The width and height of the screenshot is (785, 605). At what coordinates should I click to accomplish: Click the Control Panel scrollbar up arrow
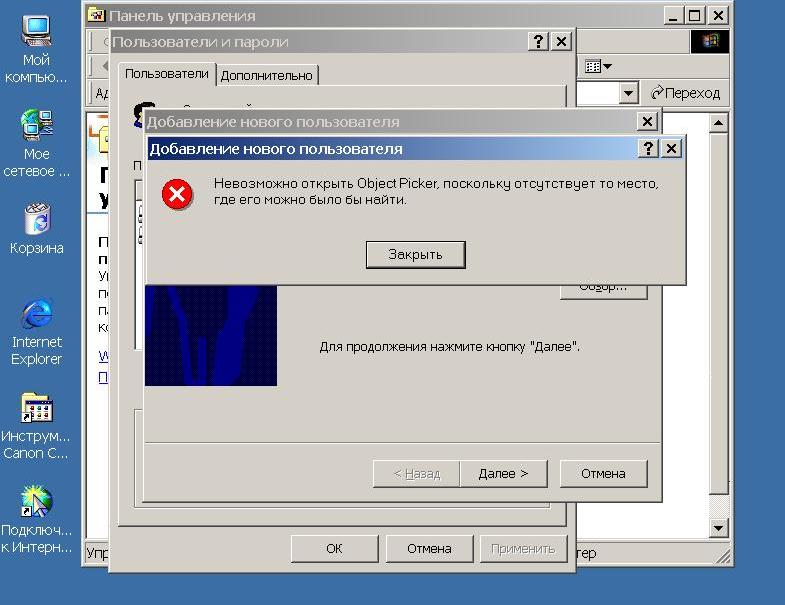[x=718, y=122]
